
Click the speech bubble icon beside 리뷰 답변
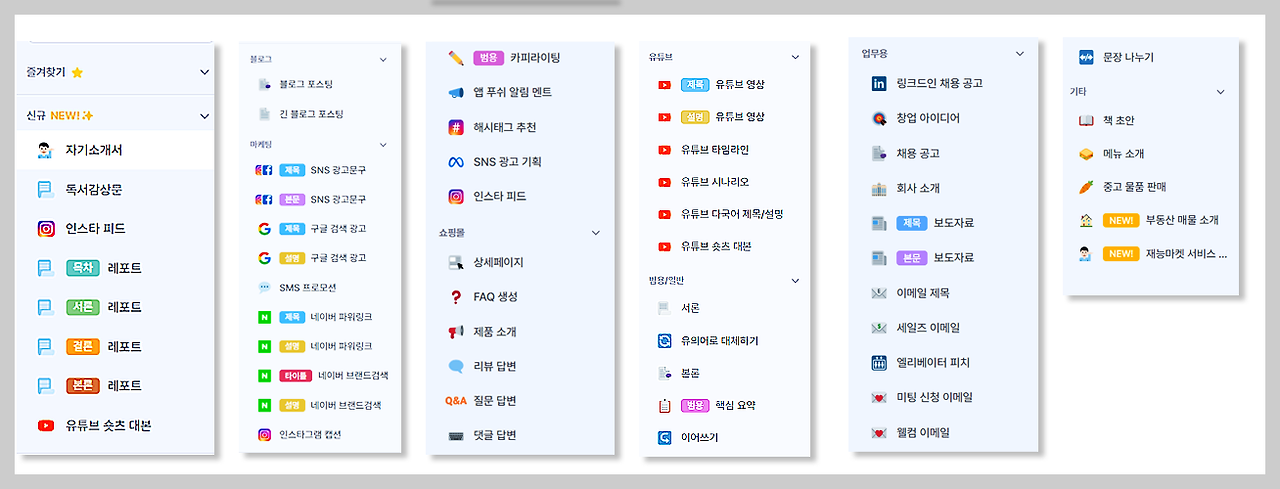(x=456, y=366)
